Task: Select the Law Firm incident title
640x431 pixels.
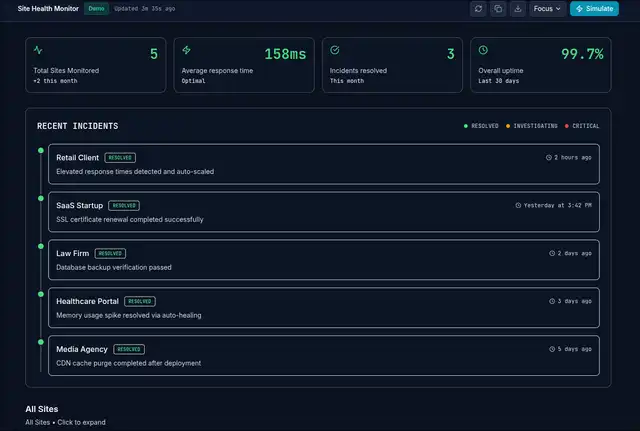Action: pos(73,253)
